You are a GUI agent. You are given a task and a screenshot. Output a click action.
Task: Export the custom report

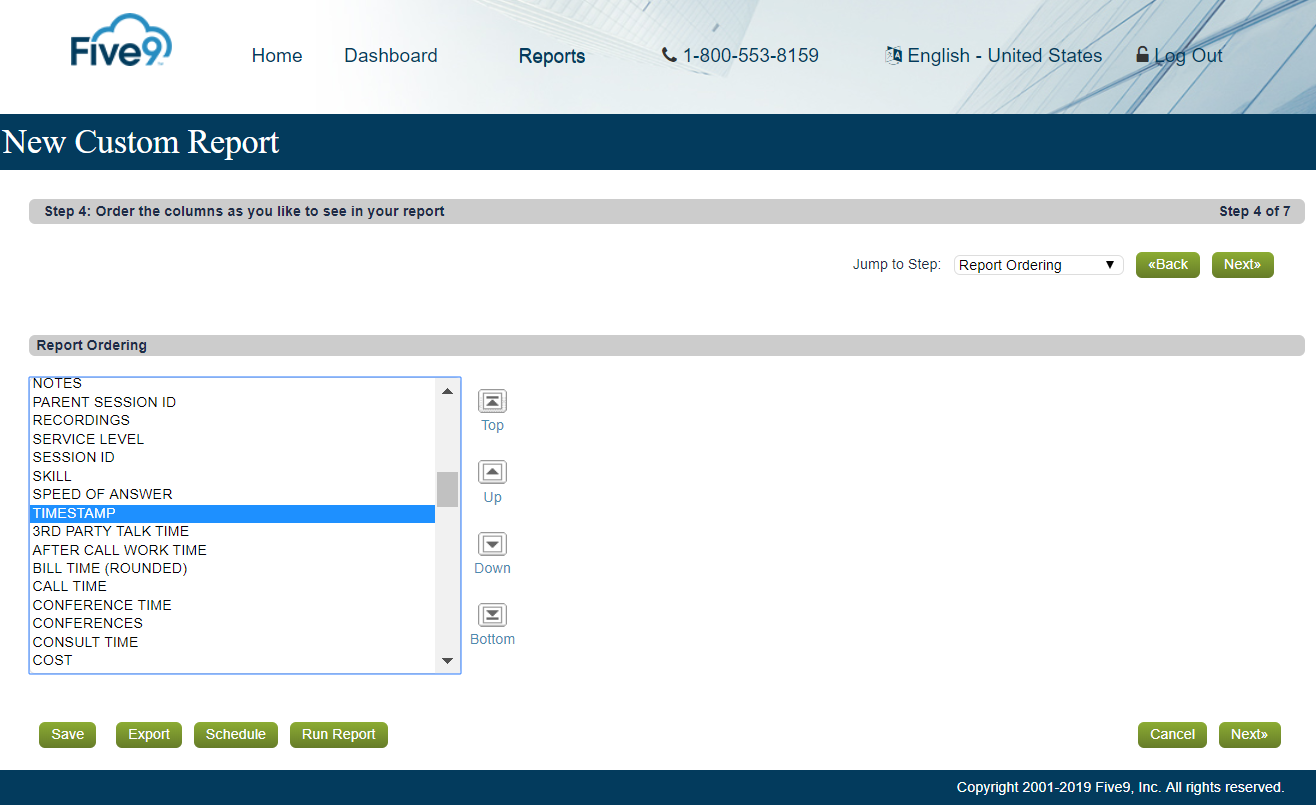tap(148, 734)
